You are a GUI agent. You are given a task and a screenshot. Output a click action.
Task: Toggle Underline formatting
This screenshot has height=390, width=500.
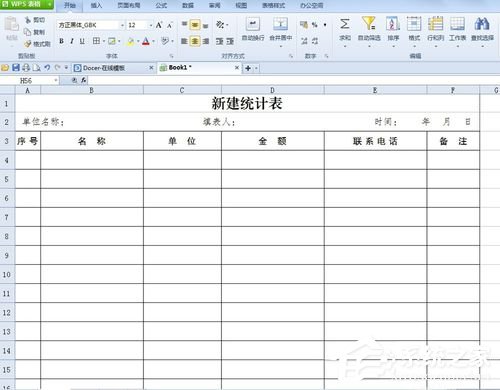[82, 41]
